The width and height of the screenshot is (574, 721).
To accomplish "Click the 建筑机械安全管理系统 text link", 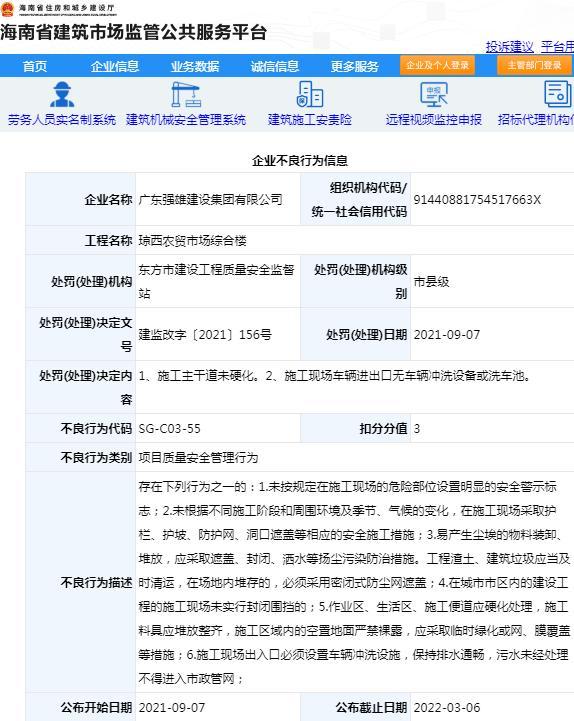I will pos(186,120).
